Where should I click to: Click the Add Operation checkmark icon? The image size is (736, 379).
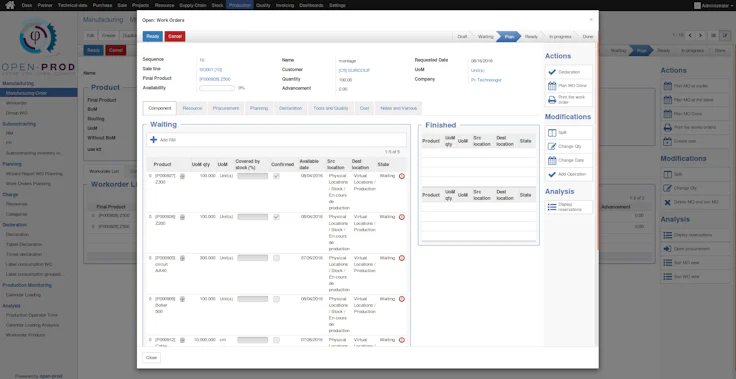(552, 174)
